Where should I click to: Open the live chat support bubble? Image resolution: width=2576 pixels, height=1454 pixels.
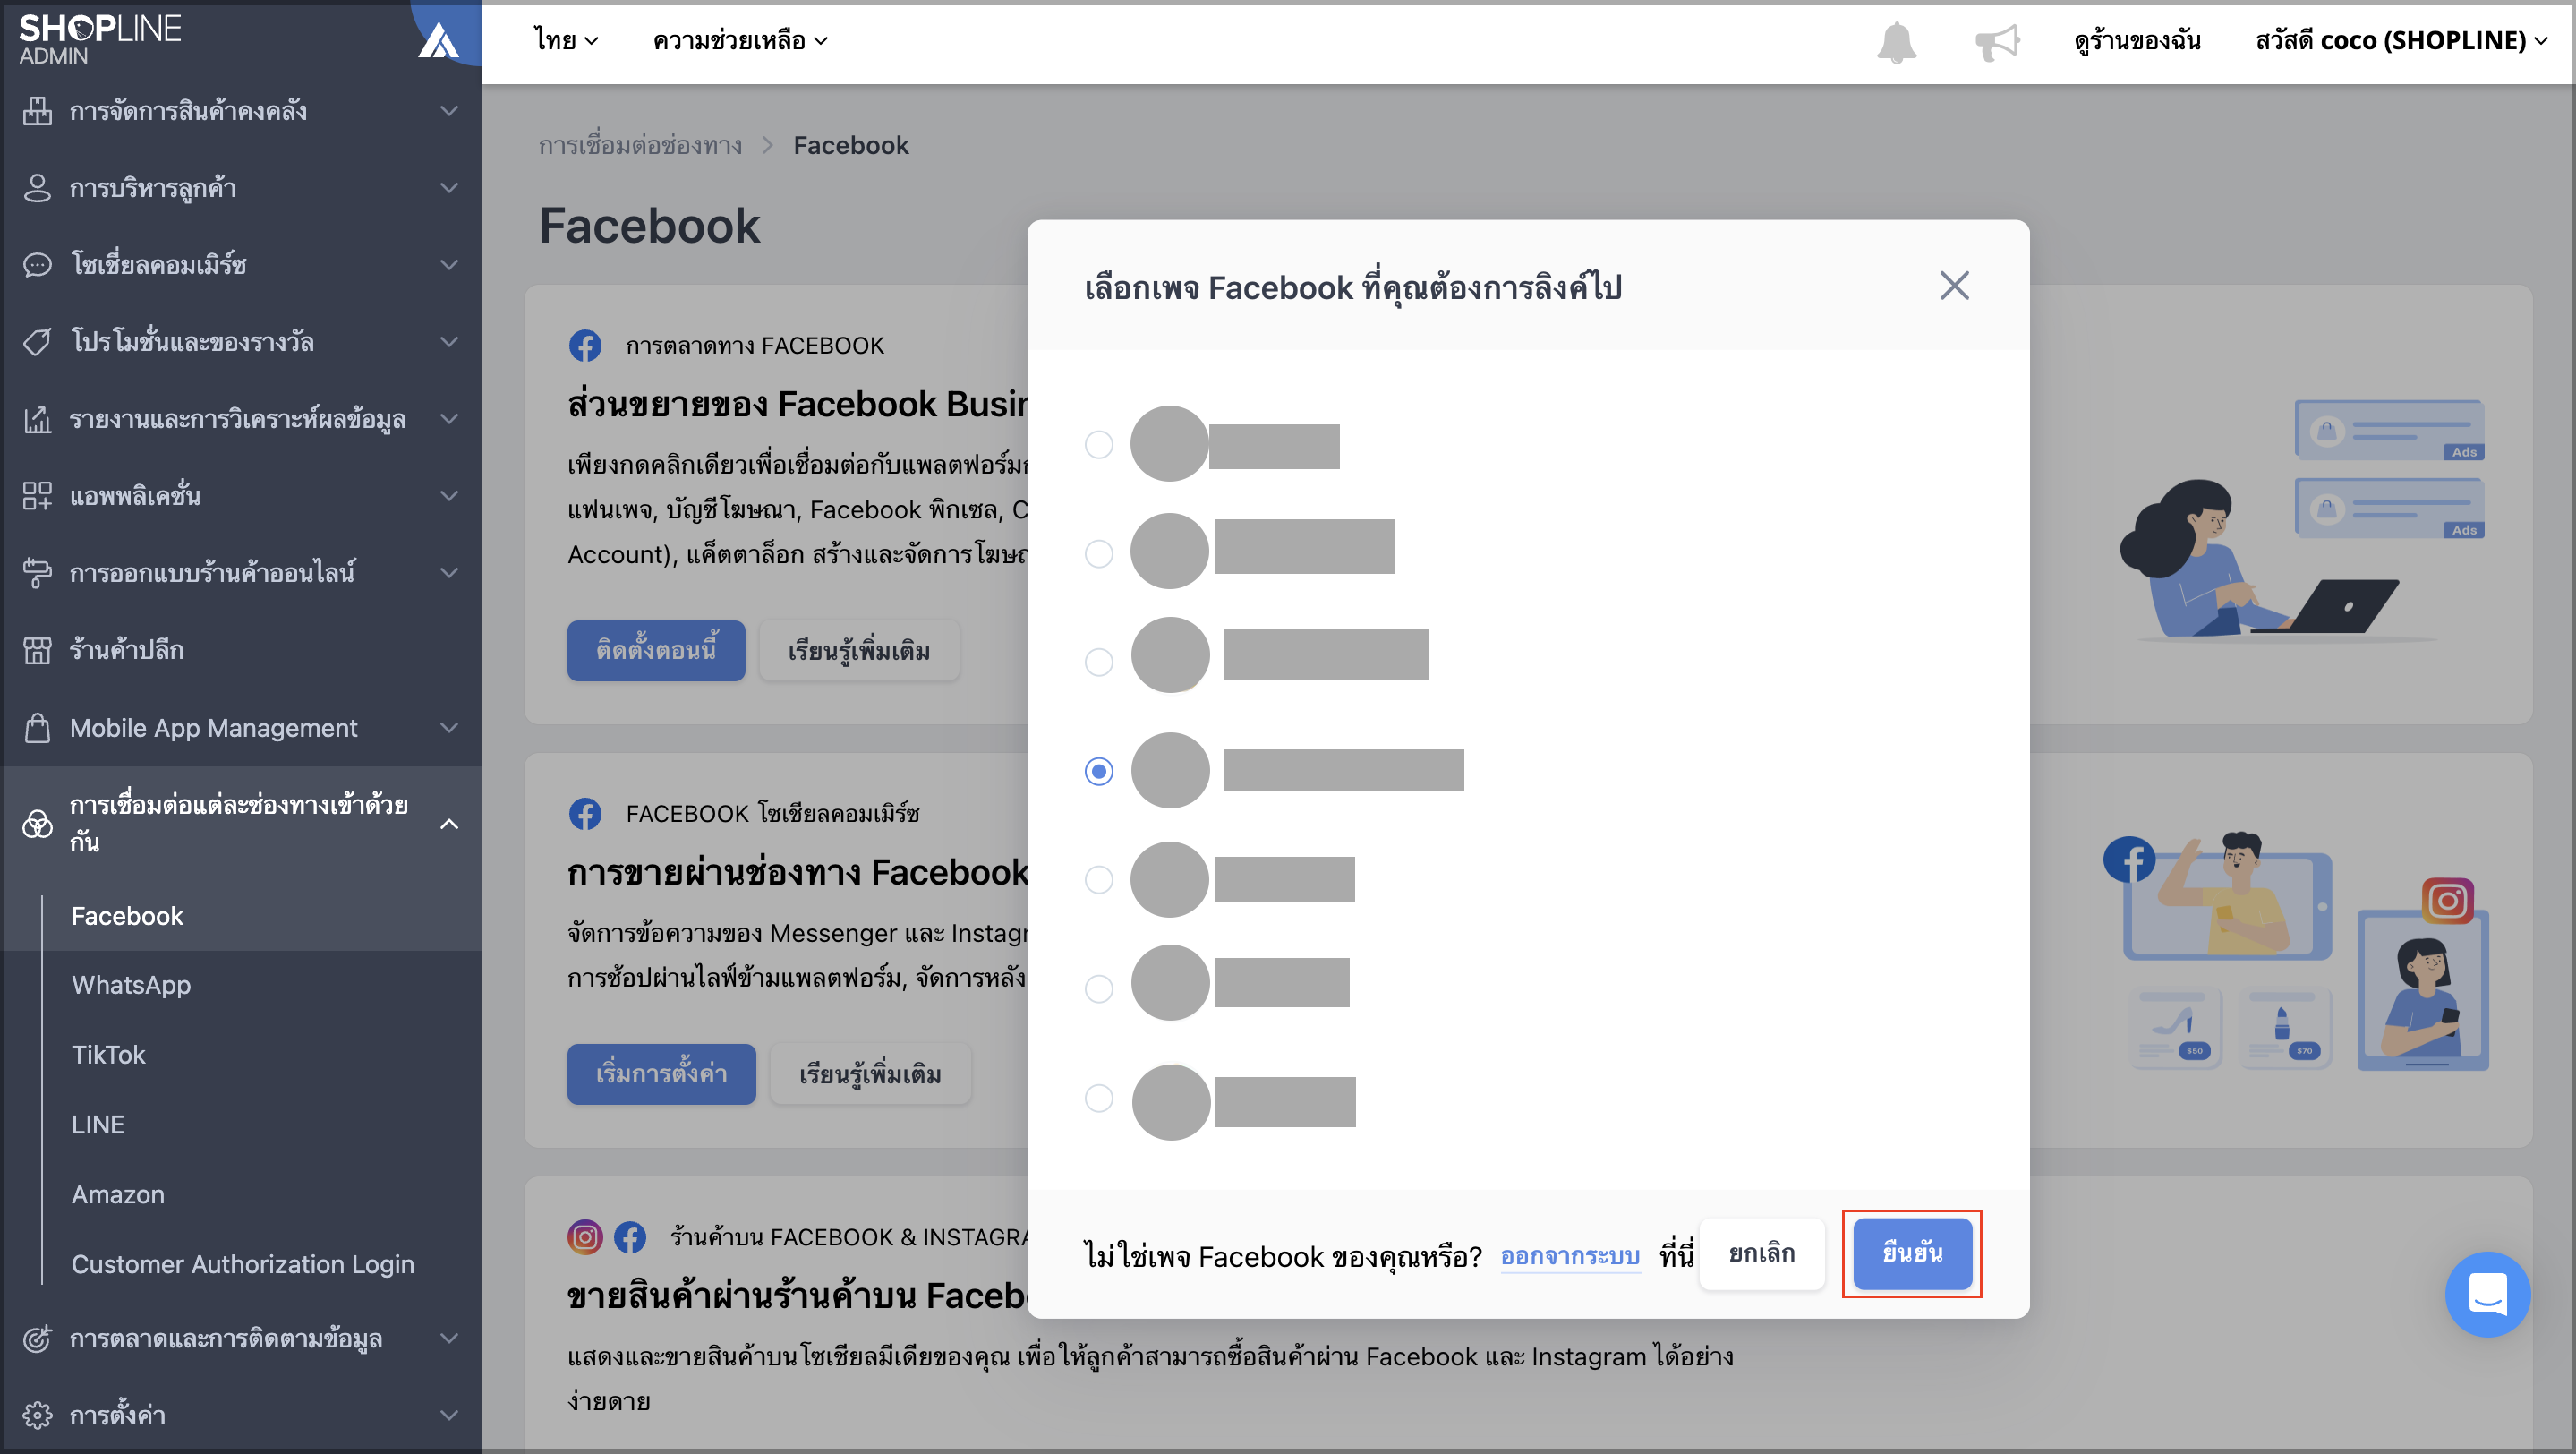click(x=2487, y=1294)
